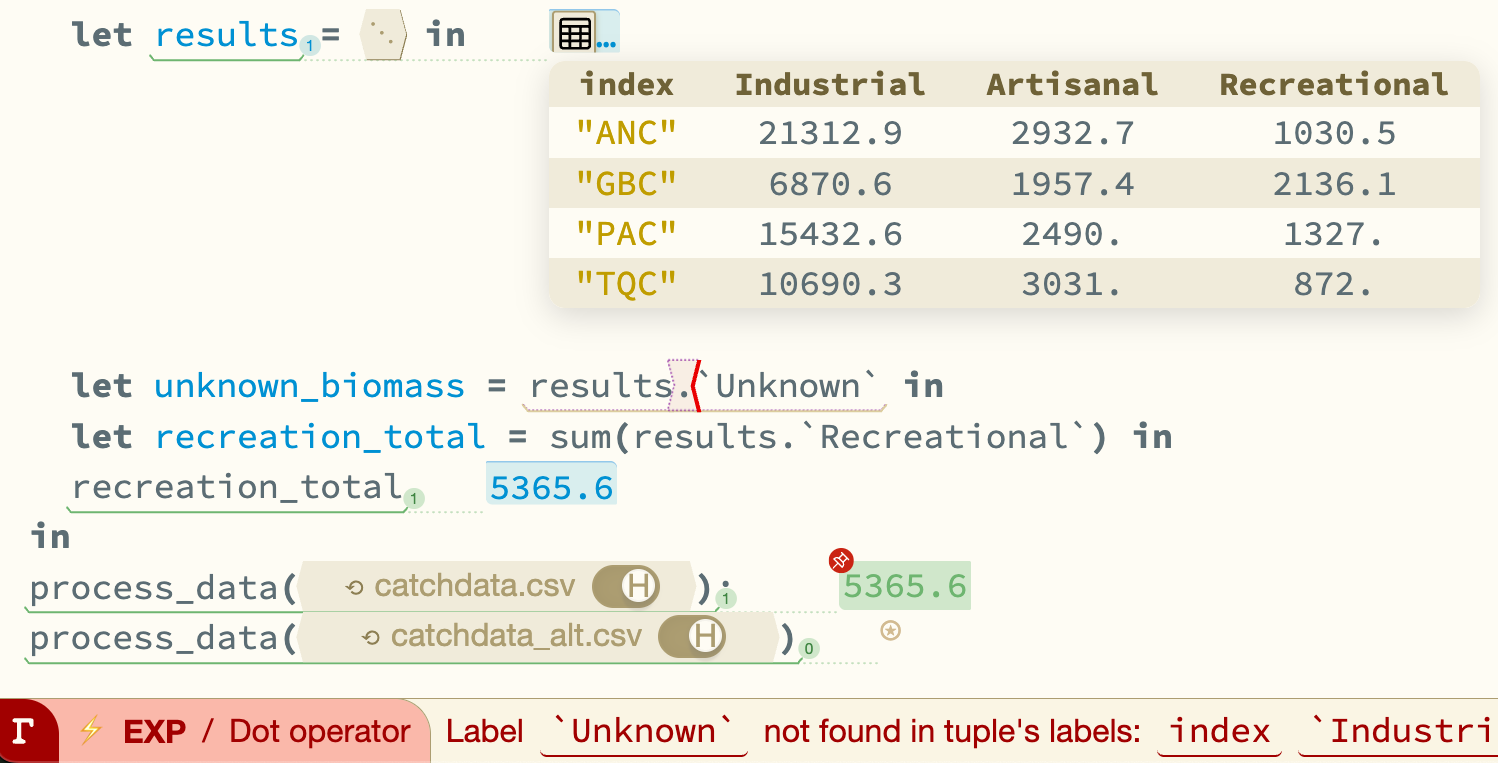Click the green pinned 5365.6 result value
This screenshot has height=763, width=1498.
coord(905,586)
